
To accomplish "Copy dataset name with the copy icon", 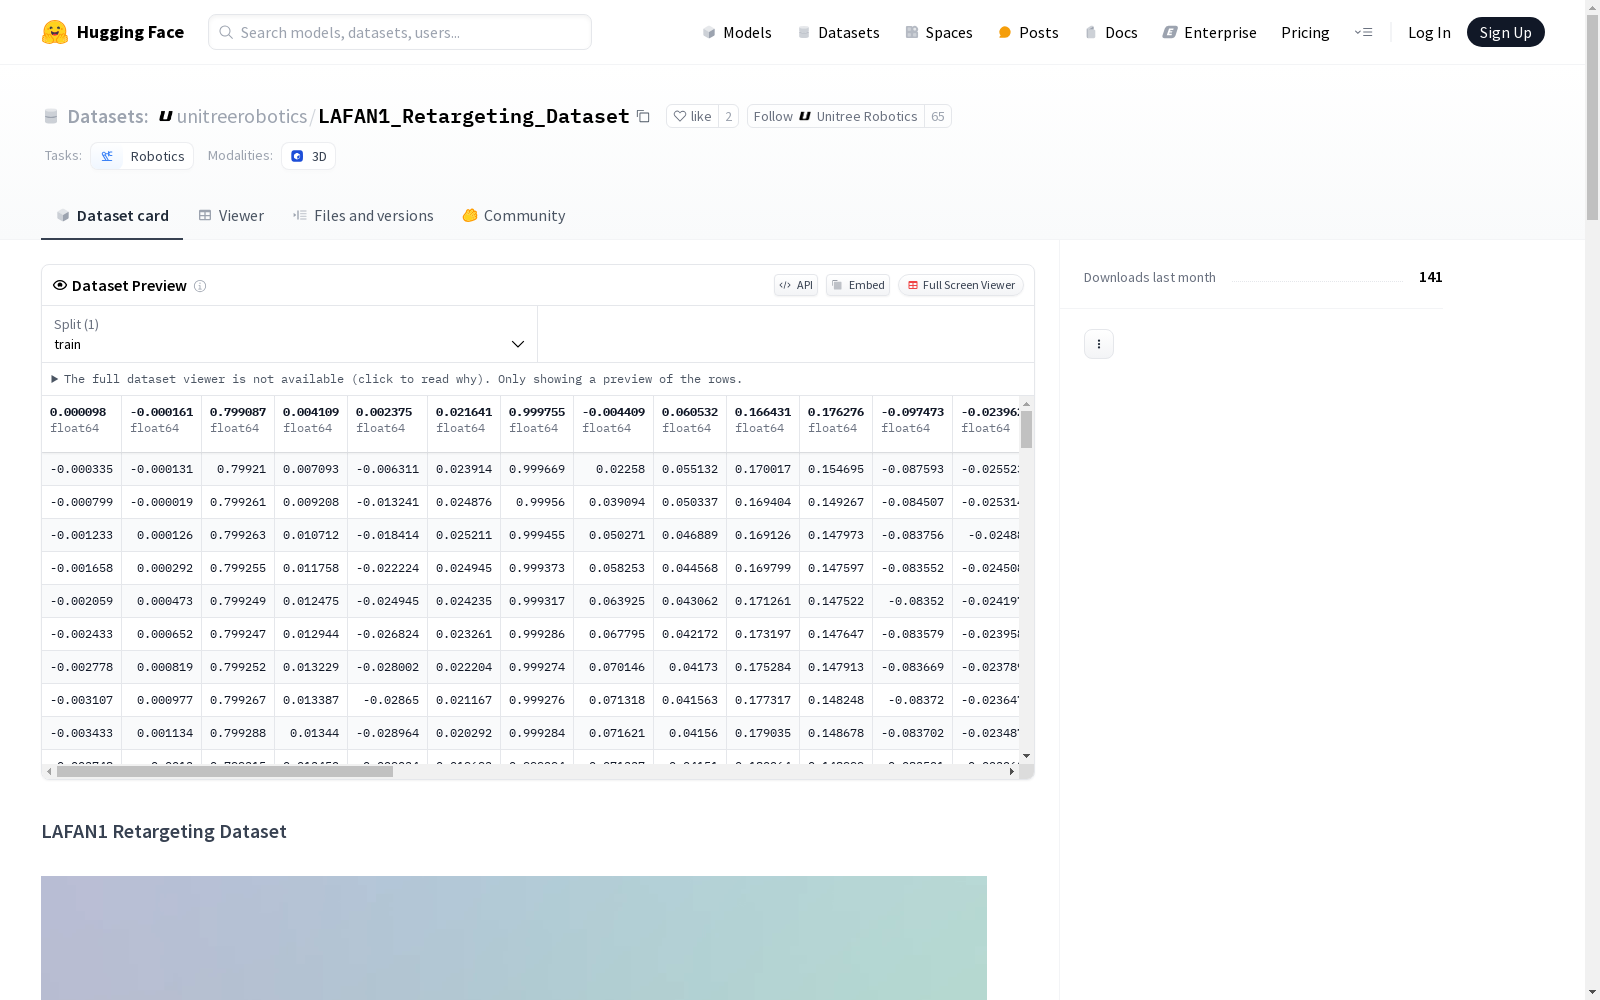I will pos(643,117).
